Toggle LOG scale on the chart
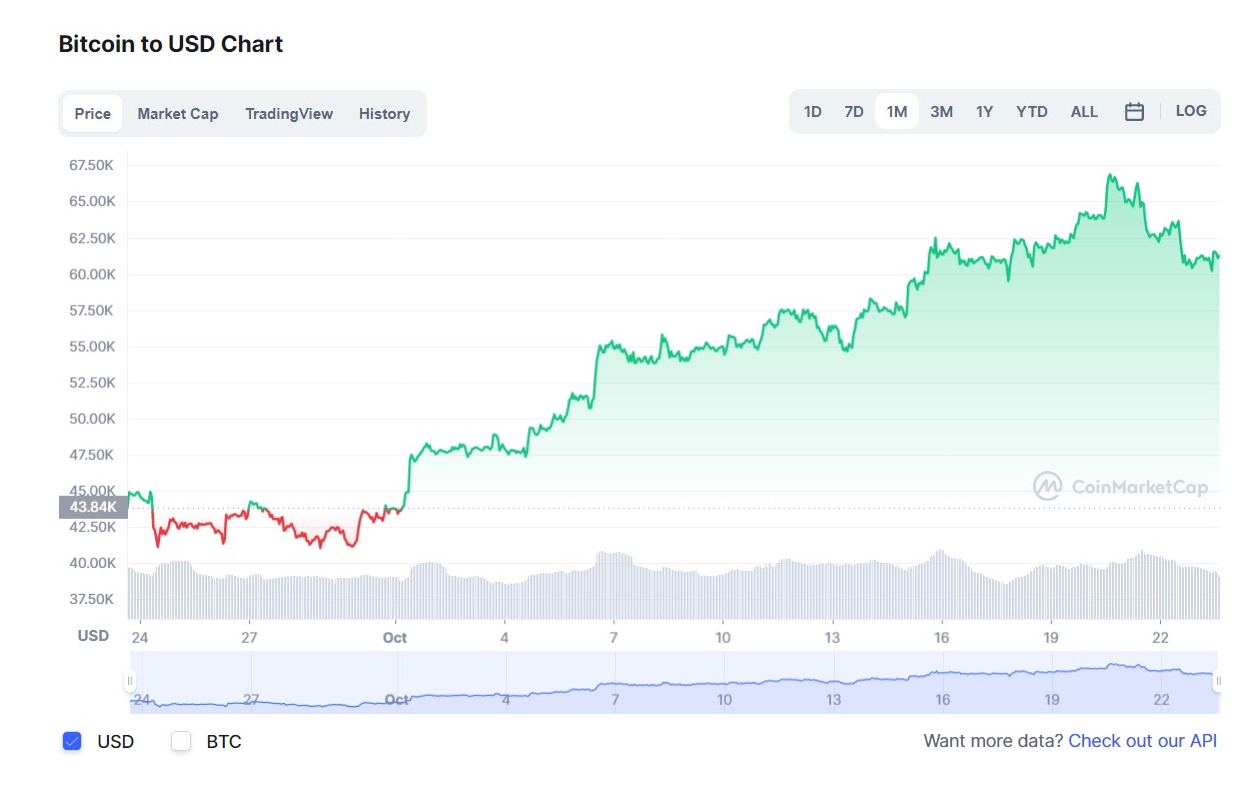 coord(1191,111)
